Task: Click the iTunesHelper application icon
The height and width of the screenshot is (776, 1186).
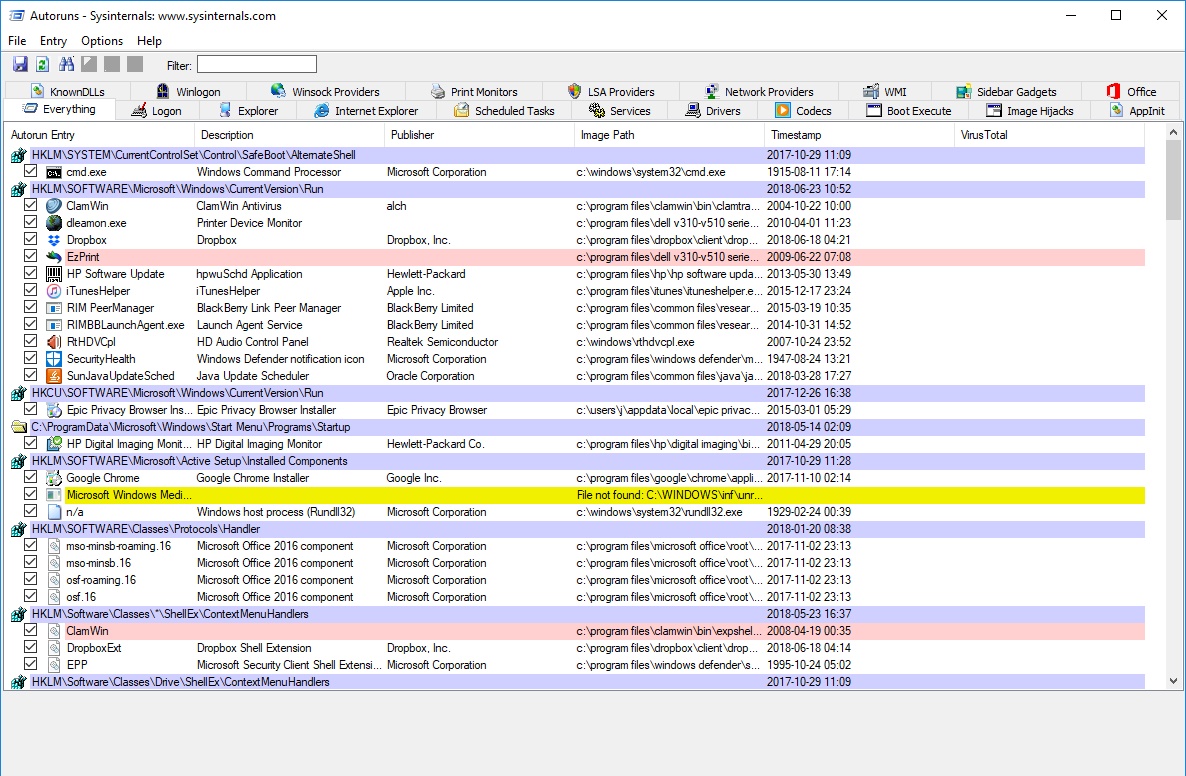Action: (x=53, y=290)
